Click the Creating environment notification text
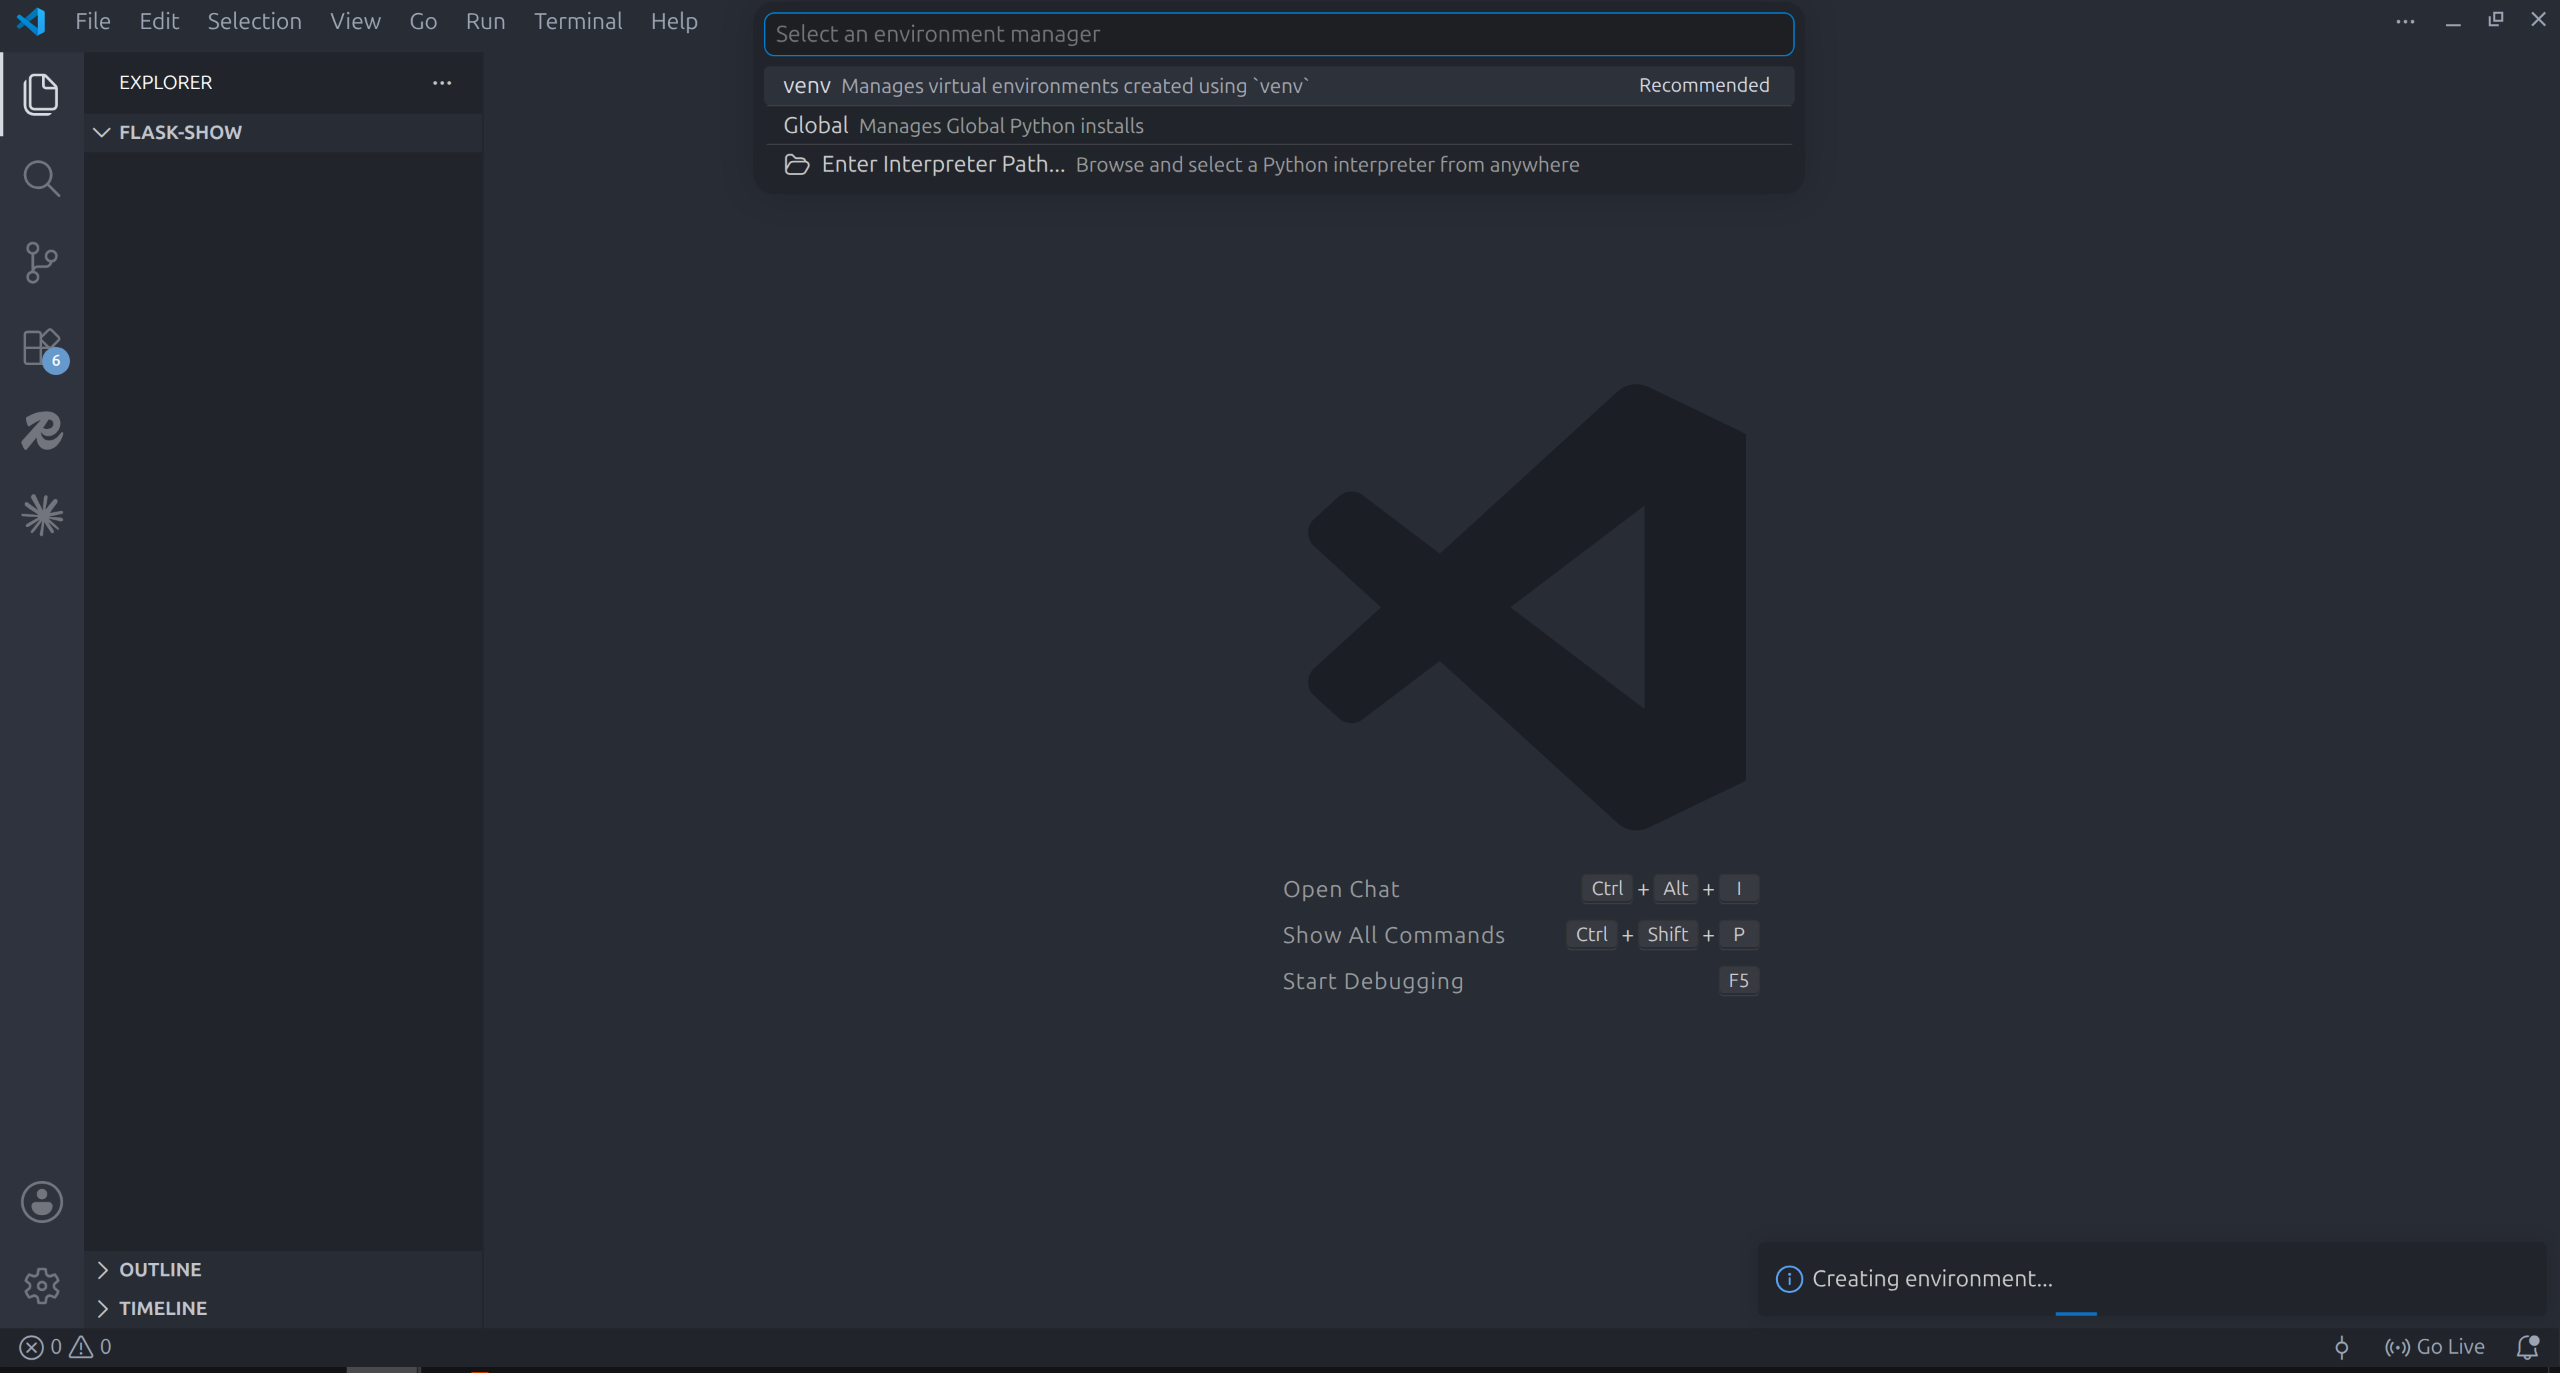 (x=1932, y=1279)
